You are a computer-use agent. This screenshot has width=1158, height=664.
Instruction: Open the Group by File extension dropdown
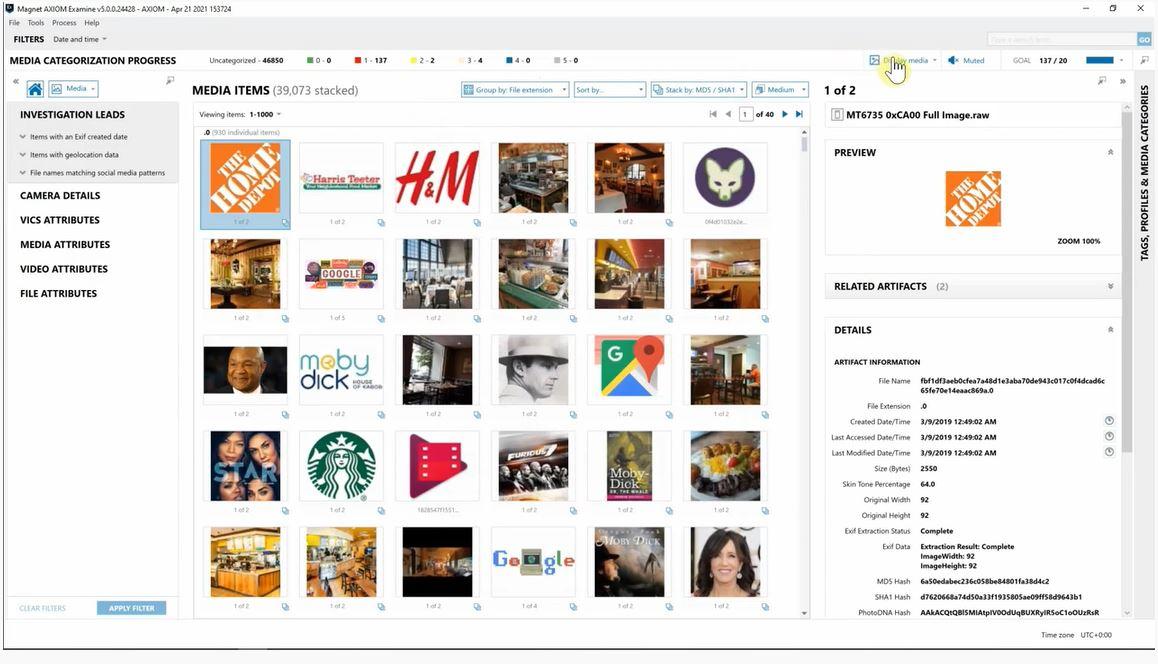(x=515, y=89)
